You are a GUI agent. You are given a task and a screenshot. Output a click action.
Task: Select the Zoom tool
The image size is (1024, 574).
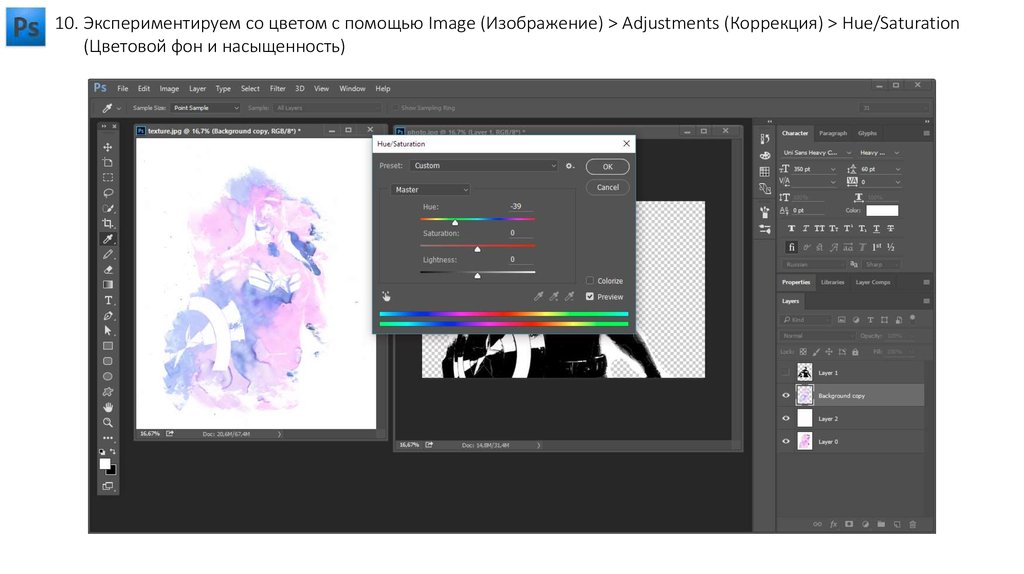point(108,423)
